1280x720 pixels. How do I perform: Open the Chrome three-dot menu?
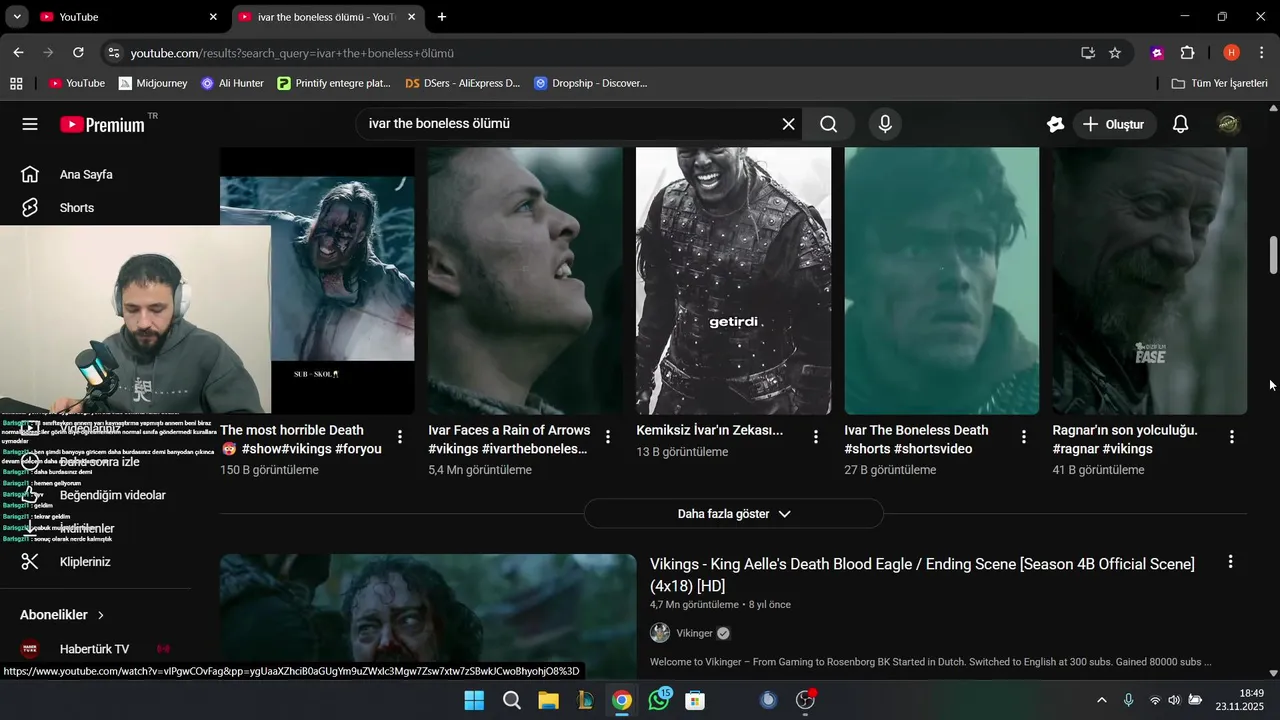(1261, 53)
